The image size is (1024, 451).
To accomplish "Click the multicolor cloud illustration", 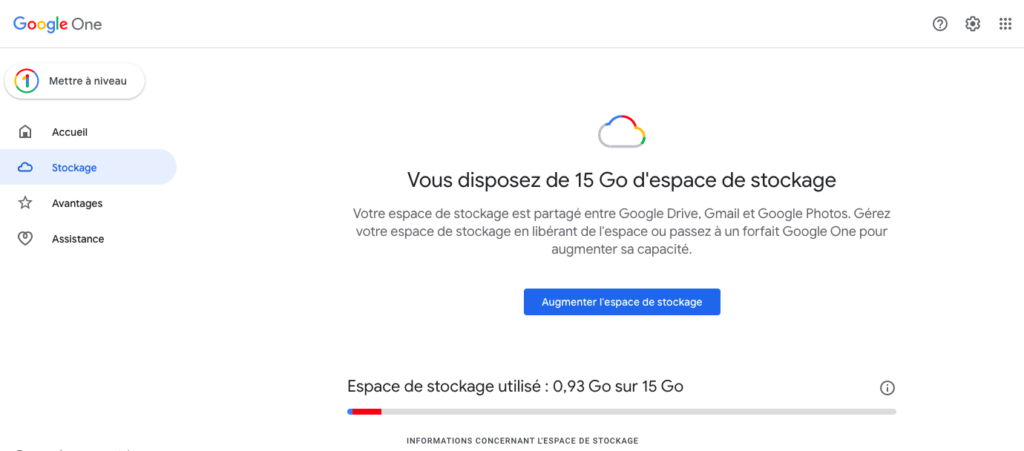I will [x=622, y=131].
